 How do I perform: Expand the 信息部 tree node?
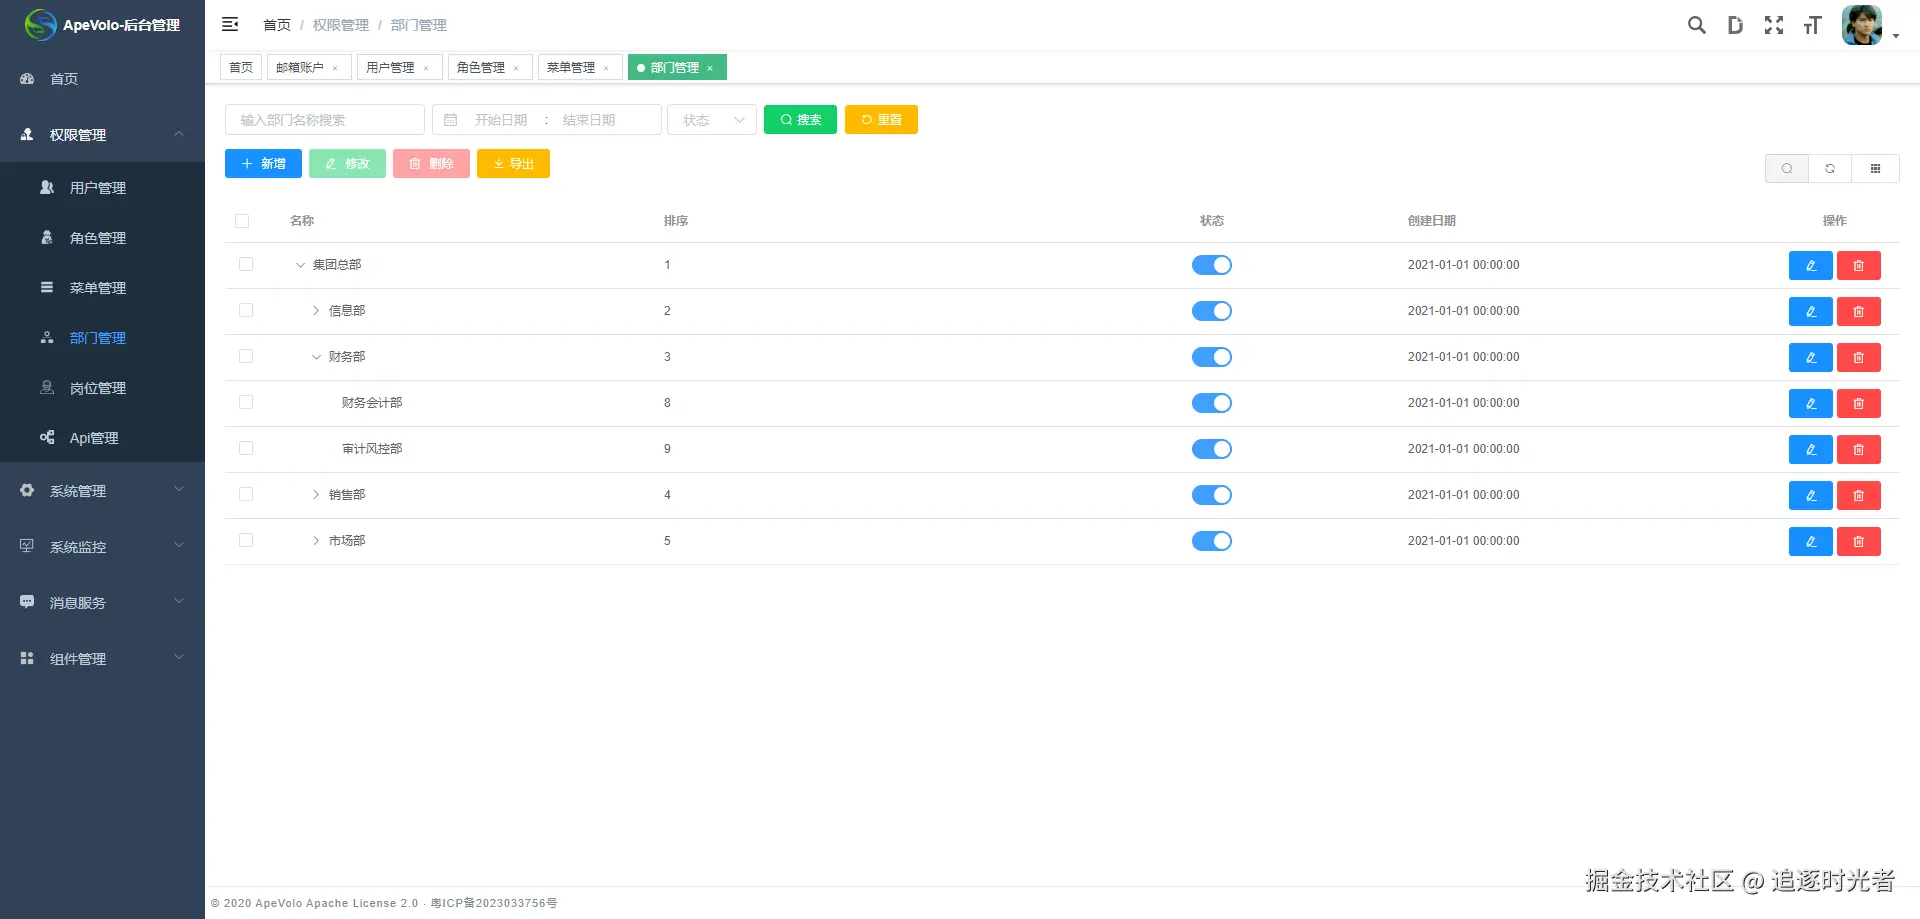[316, 311]
